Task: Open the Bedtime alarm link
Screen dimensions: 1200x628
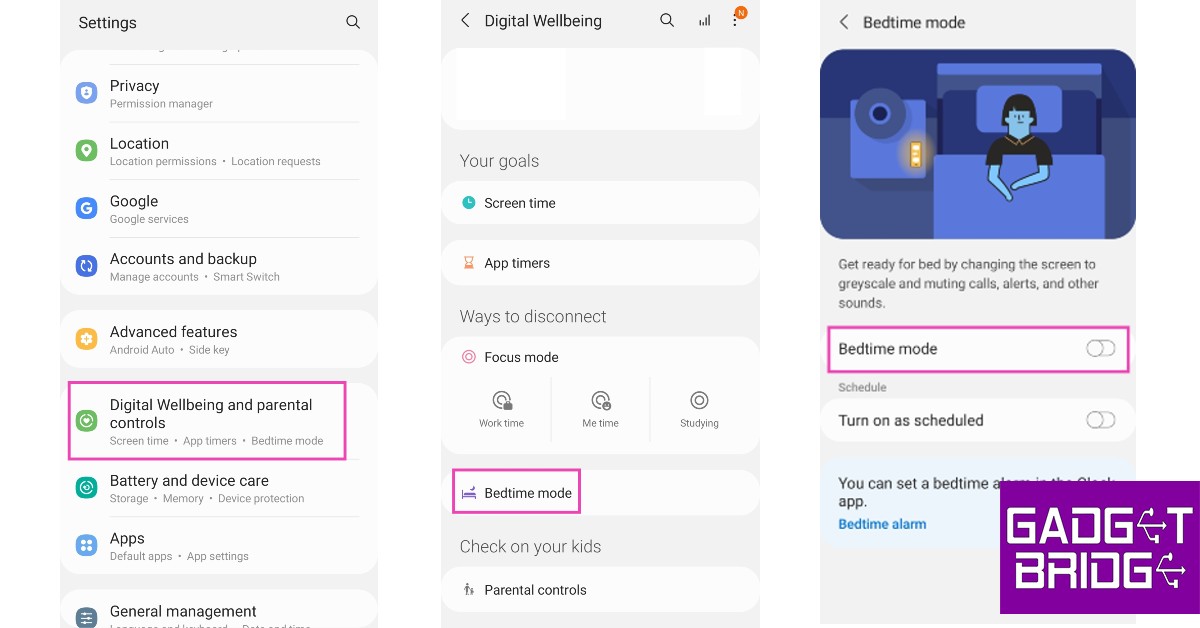Action: [x=882, y=523]
